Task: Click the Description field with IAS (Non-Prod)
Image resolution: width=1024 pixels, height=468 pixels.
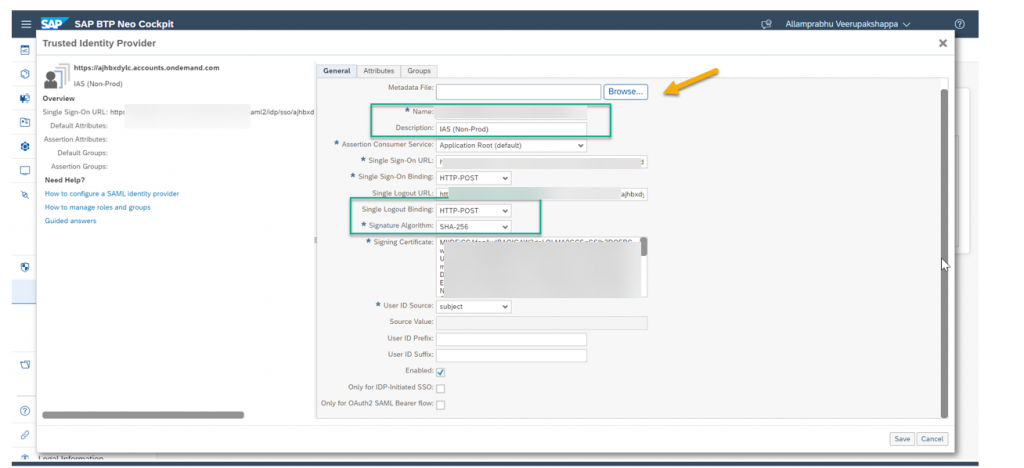Action: (x=511, y=129)
